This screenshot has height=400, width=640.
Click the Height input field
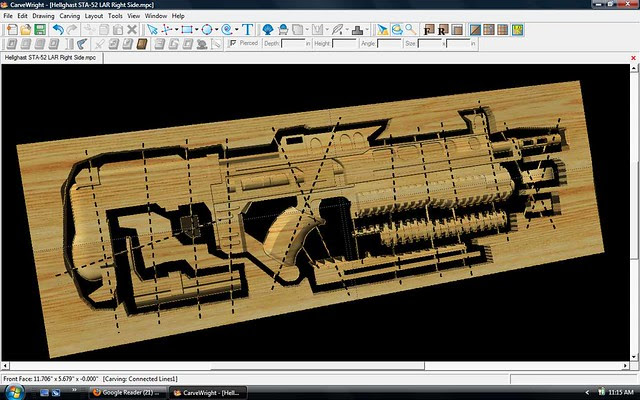pos(344,43)
